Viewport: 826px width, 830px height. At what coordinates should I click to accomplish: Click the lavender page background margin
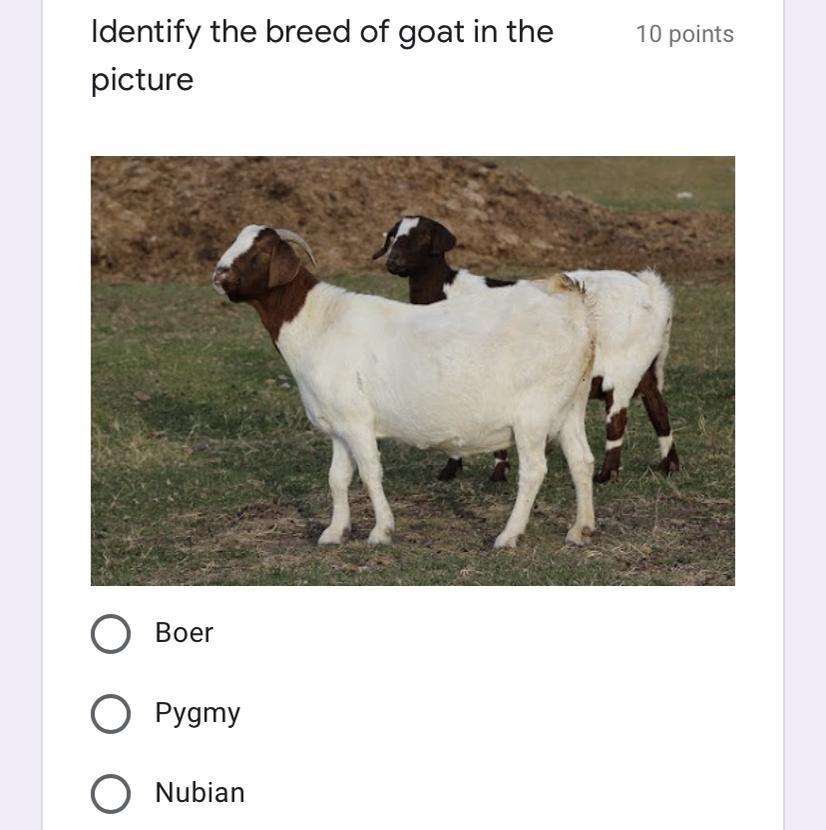click(x=805, y=400)
